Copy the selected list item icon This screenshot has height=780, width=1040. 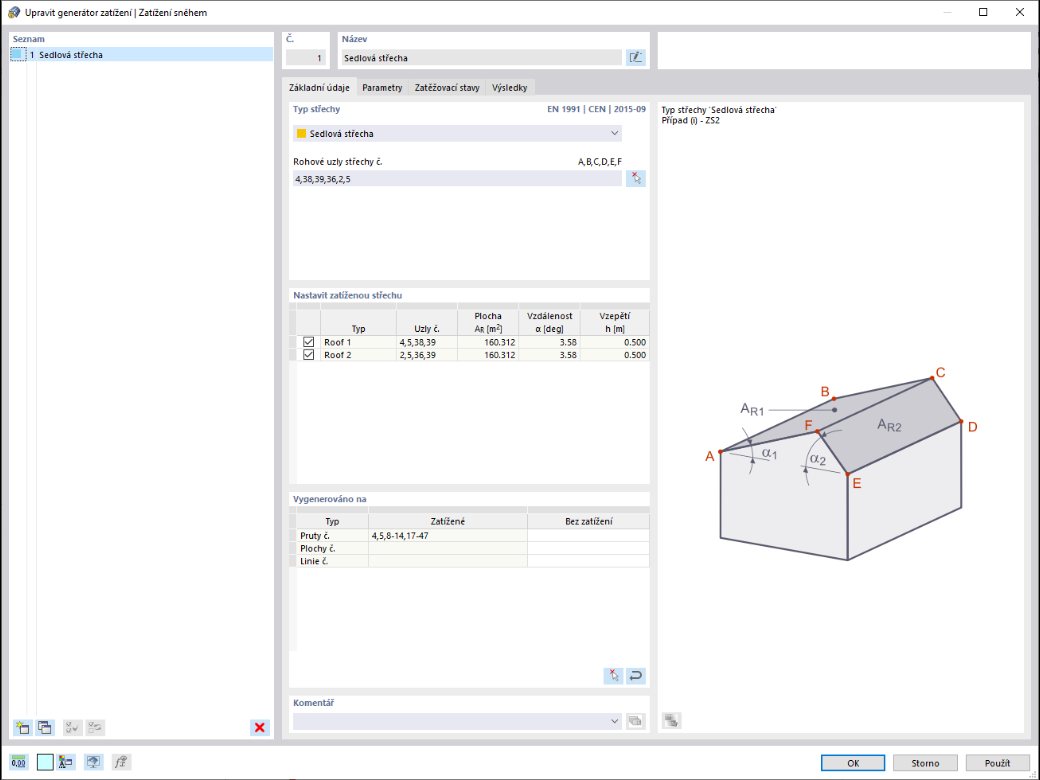[x=45, y=728]
